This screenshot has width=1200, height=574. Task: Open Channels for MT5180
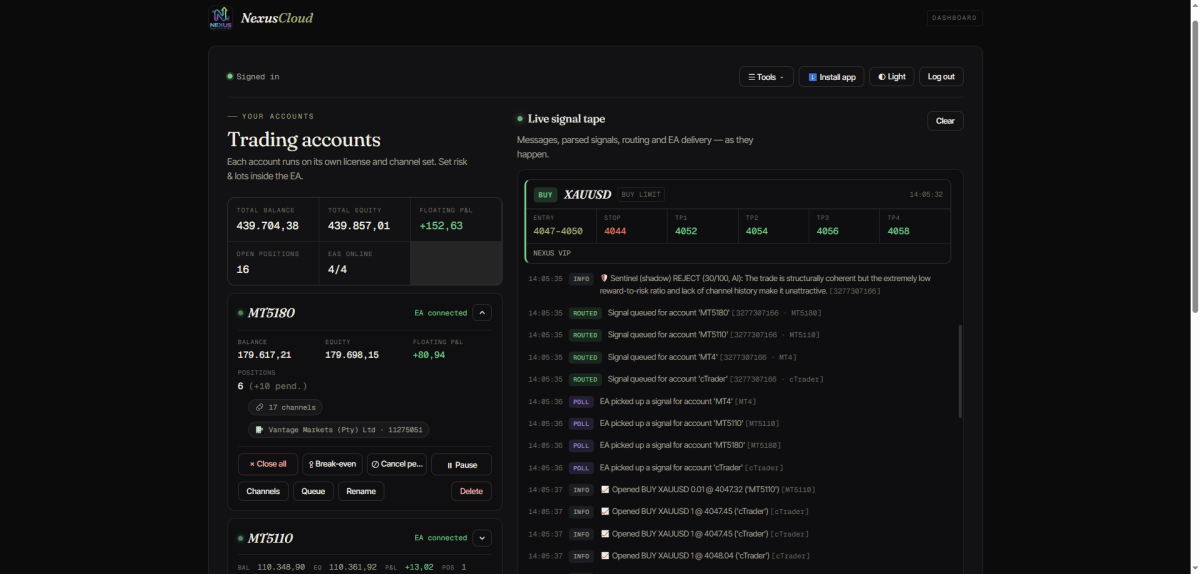click(263, 491)
